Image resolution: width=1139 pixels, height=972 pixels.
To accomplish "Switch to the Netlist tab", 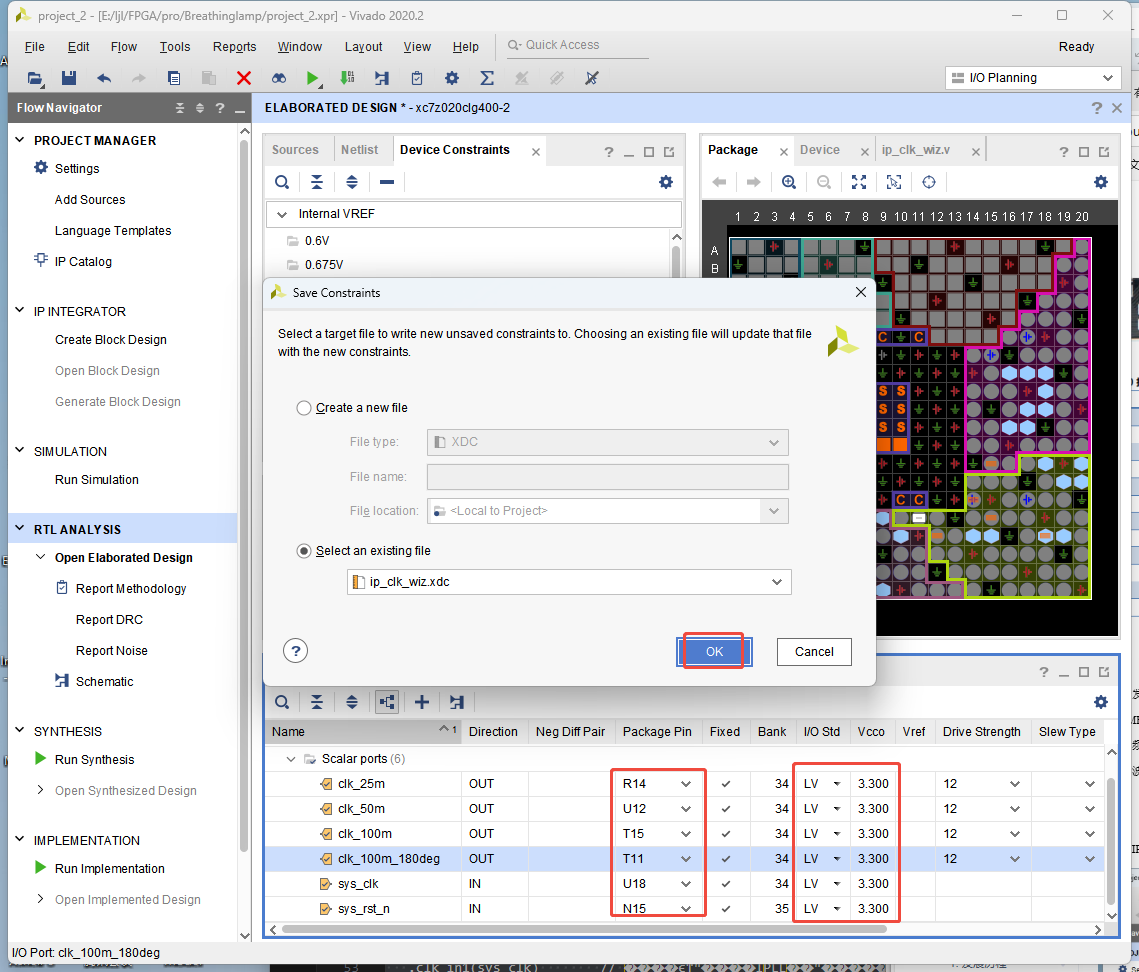I will [x=360, y=150].
